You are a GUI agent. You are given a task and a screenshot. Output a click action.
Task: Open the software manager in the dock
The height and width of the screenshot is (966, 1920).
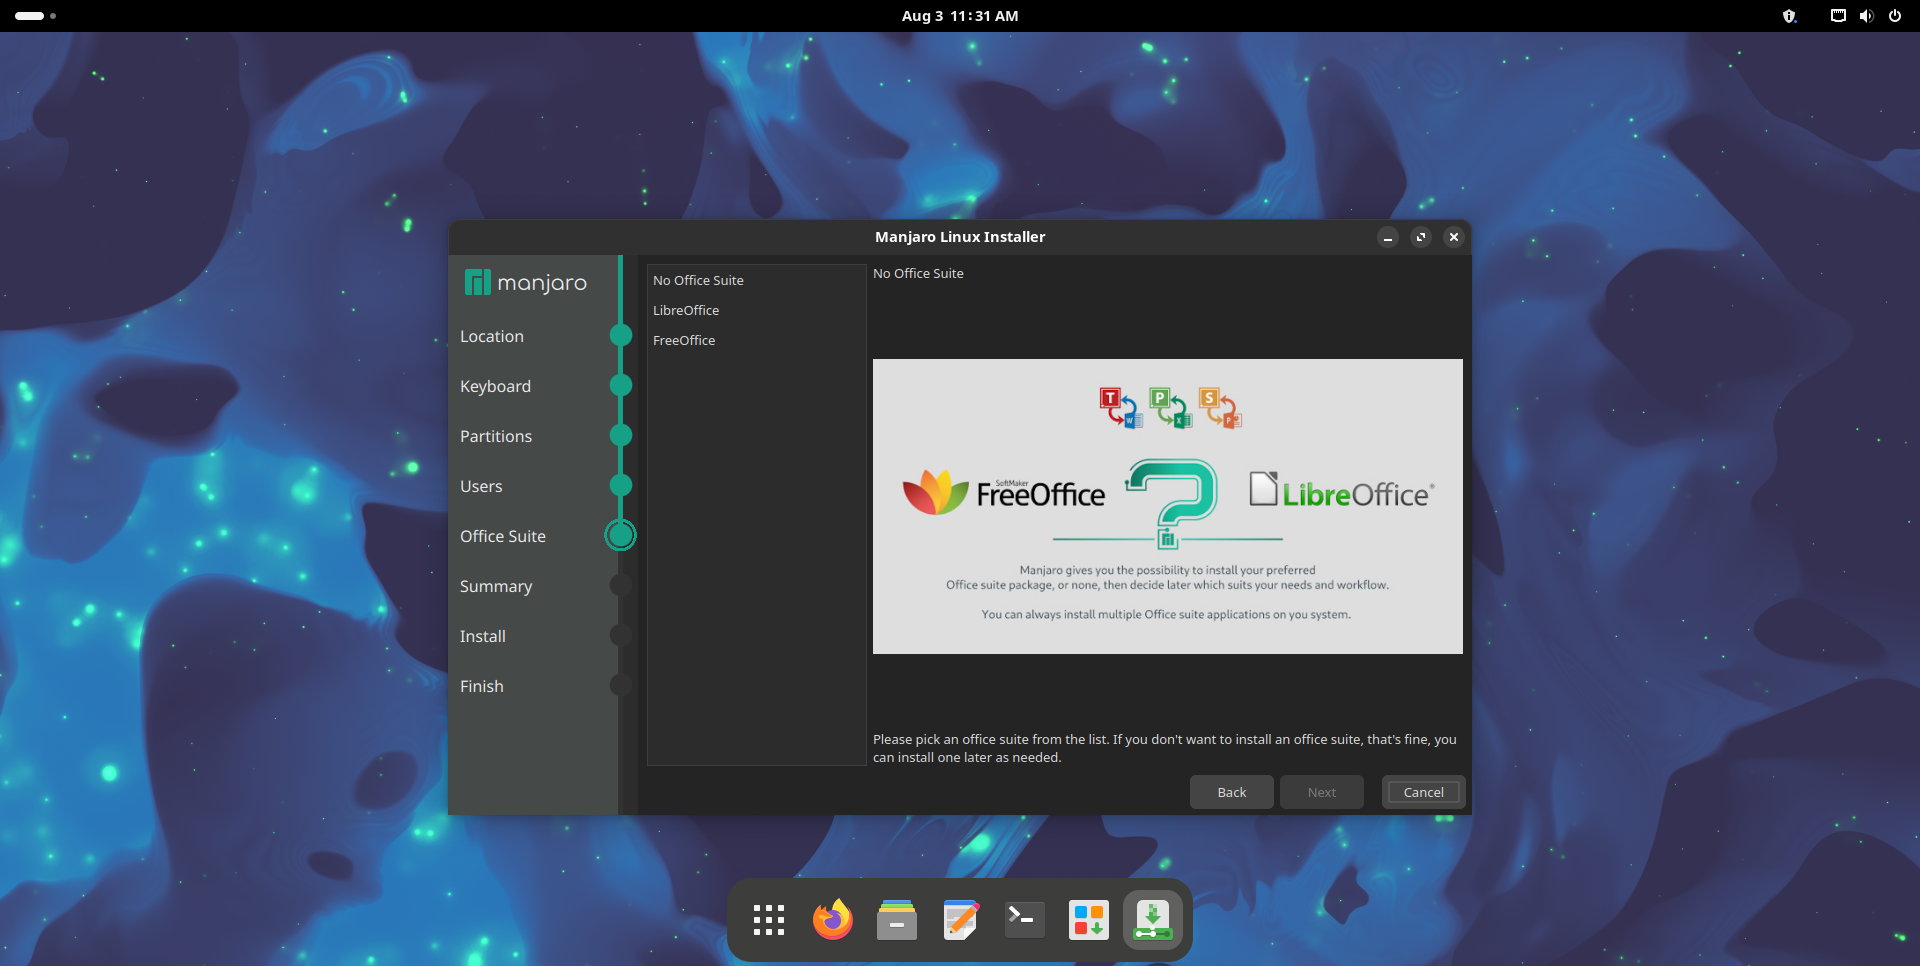[x=1089, y=920]
